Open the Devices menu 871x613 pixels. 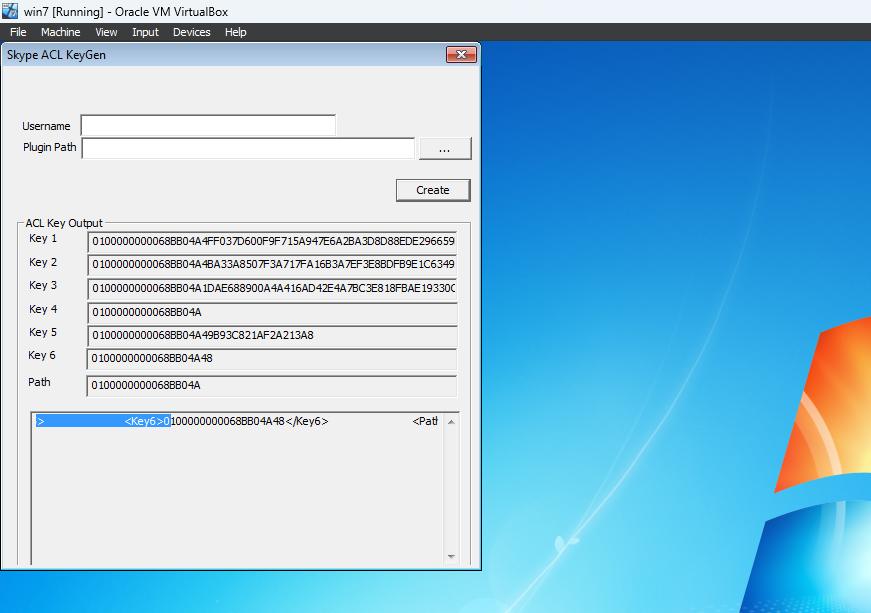pyautogui.click(x=192, y=32)
